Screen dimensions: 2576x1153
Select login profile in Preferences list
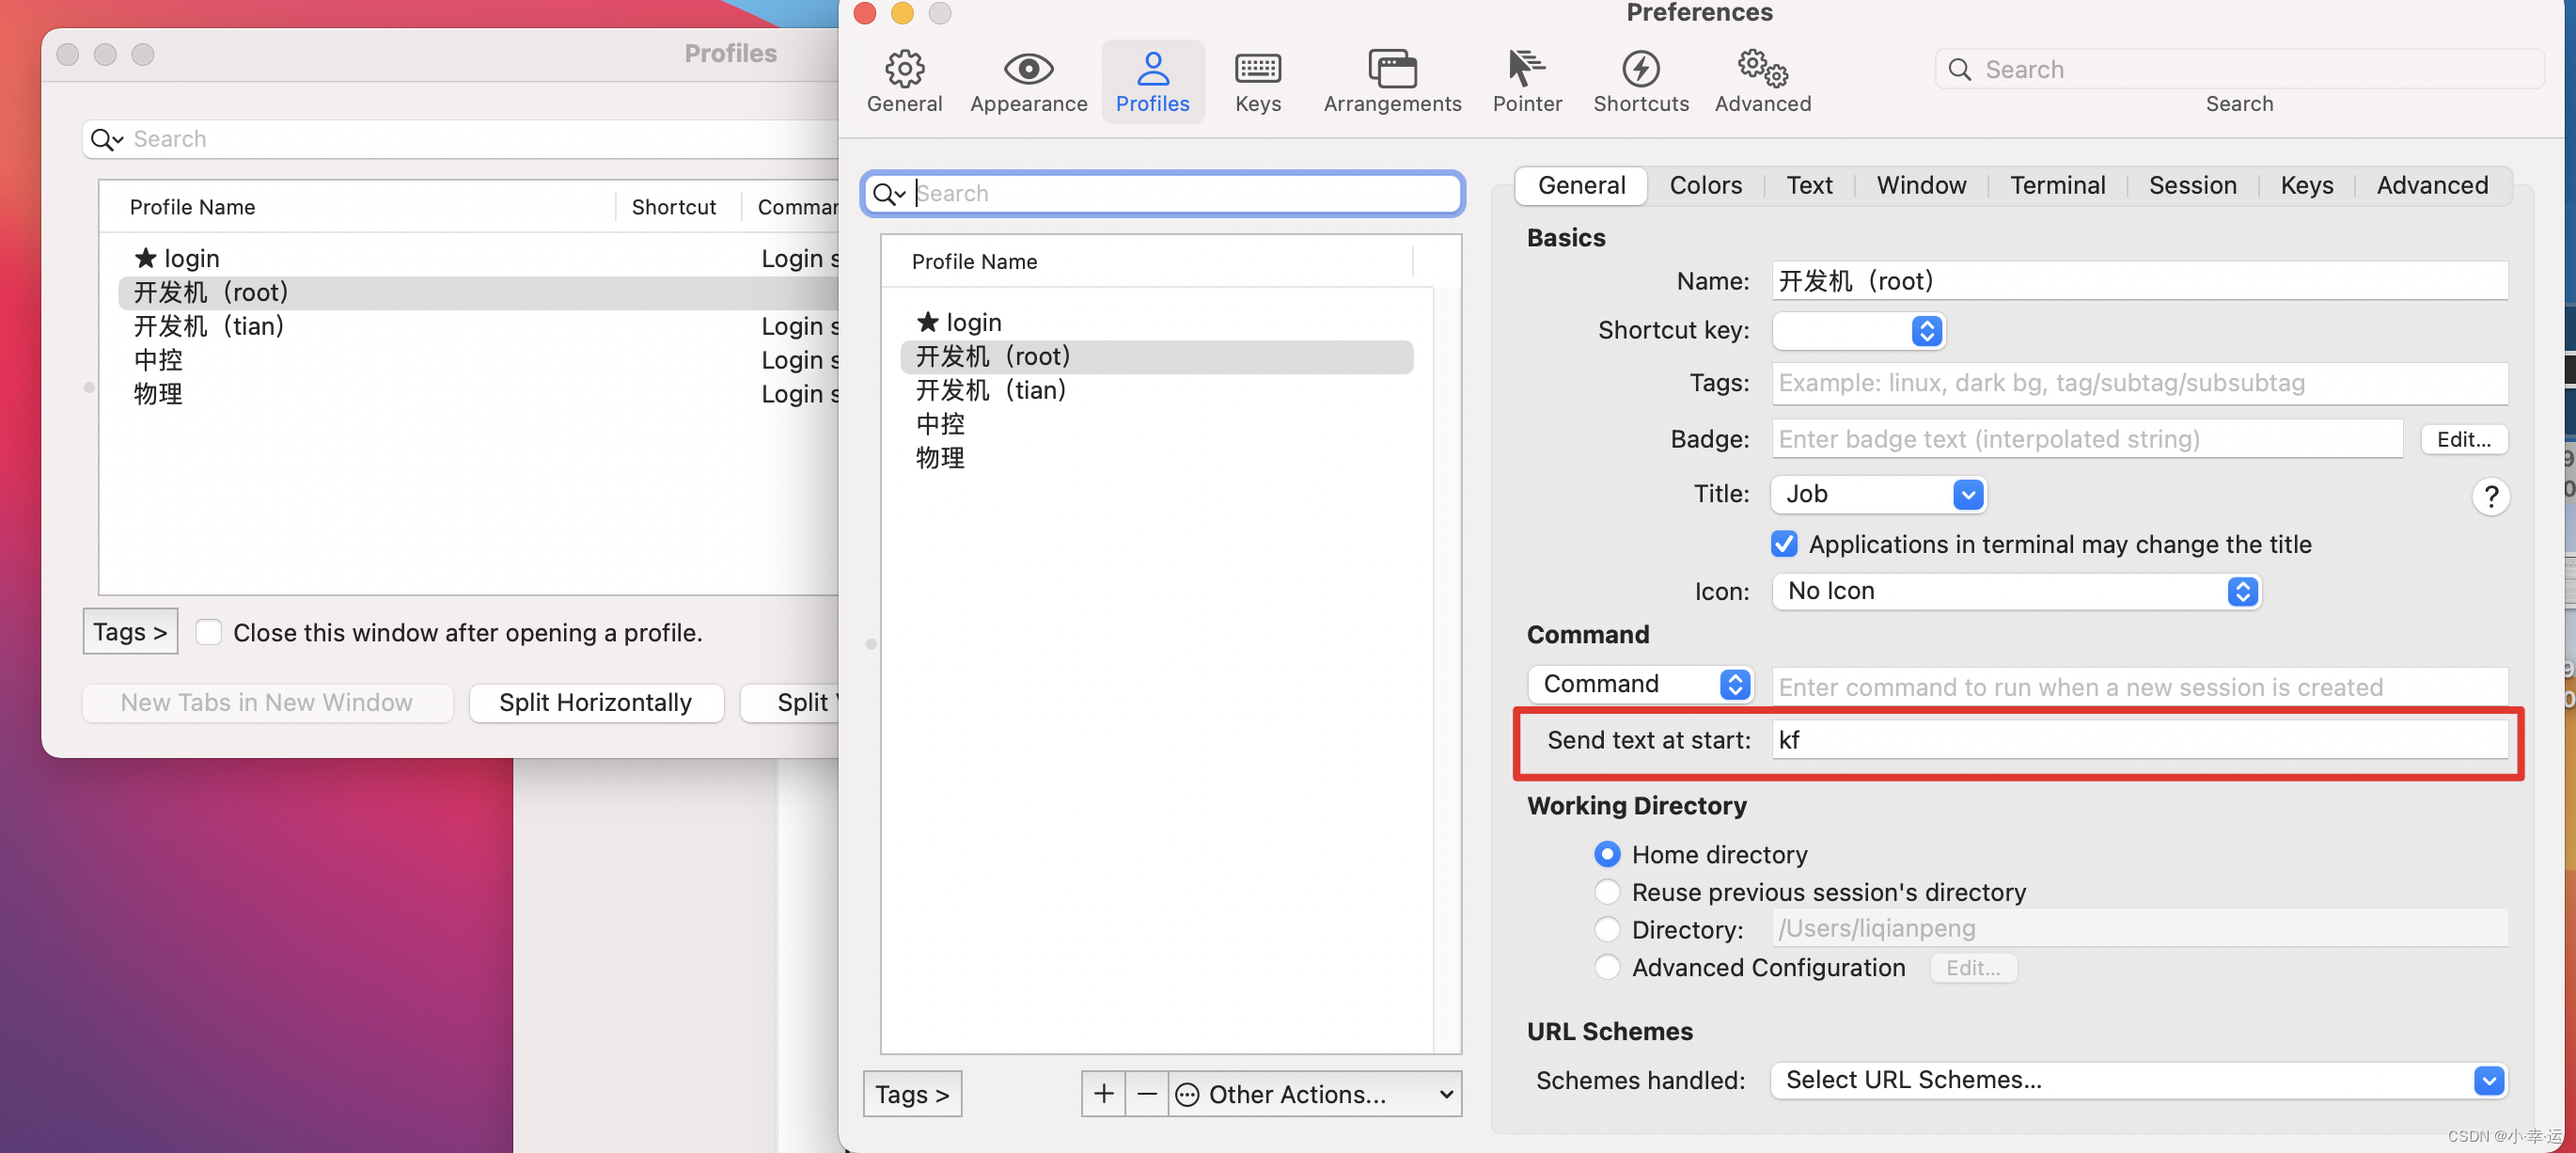pos(1155,322)
